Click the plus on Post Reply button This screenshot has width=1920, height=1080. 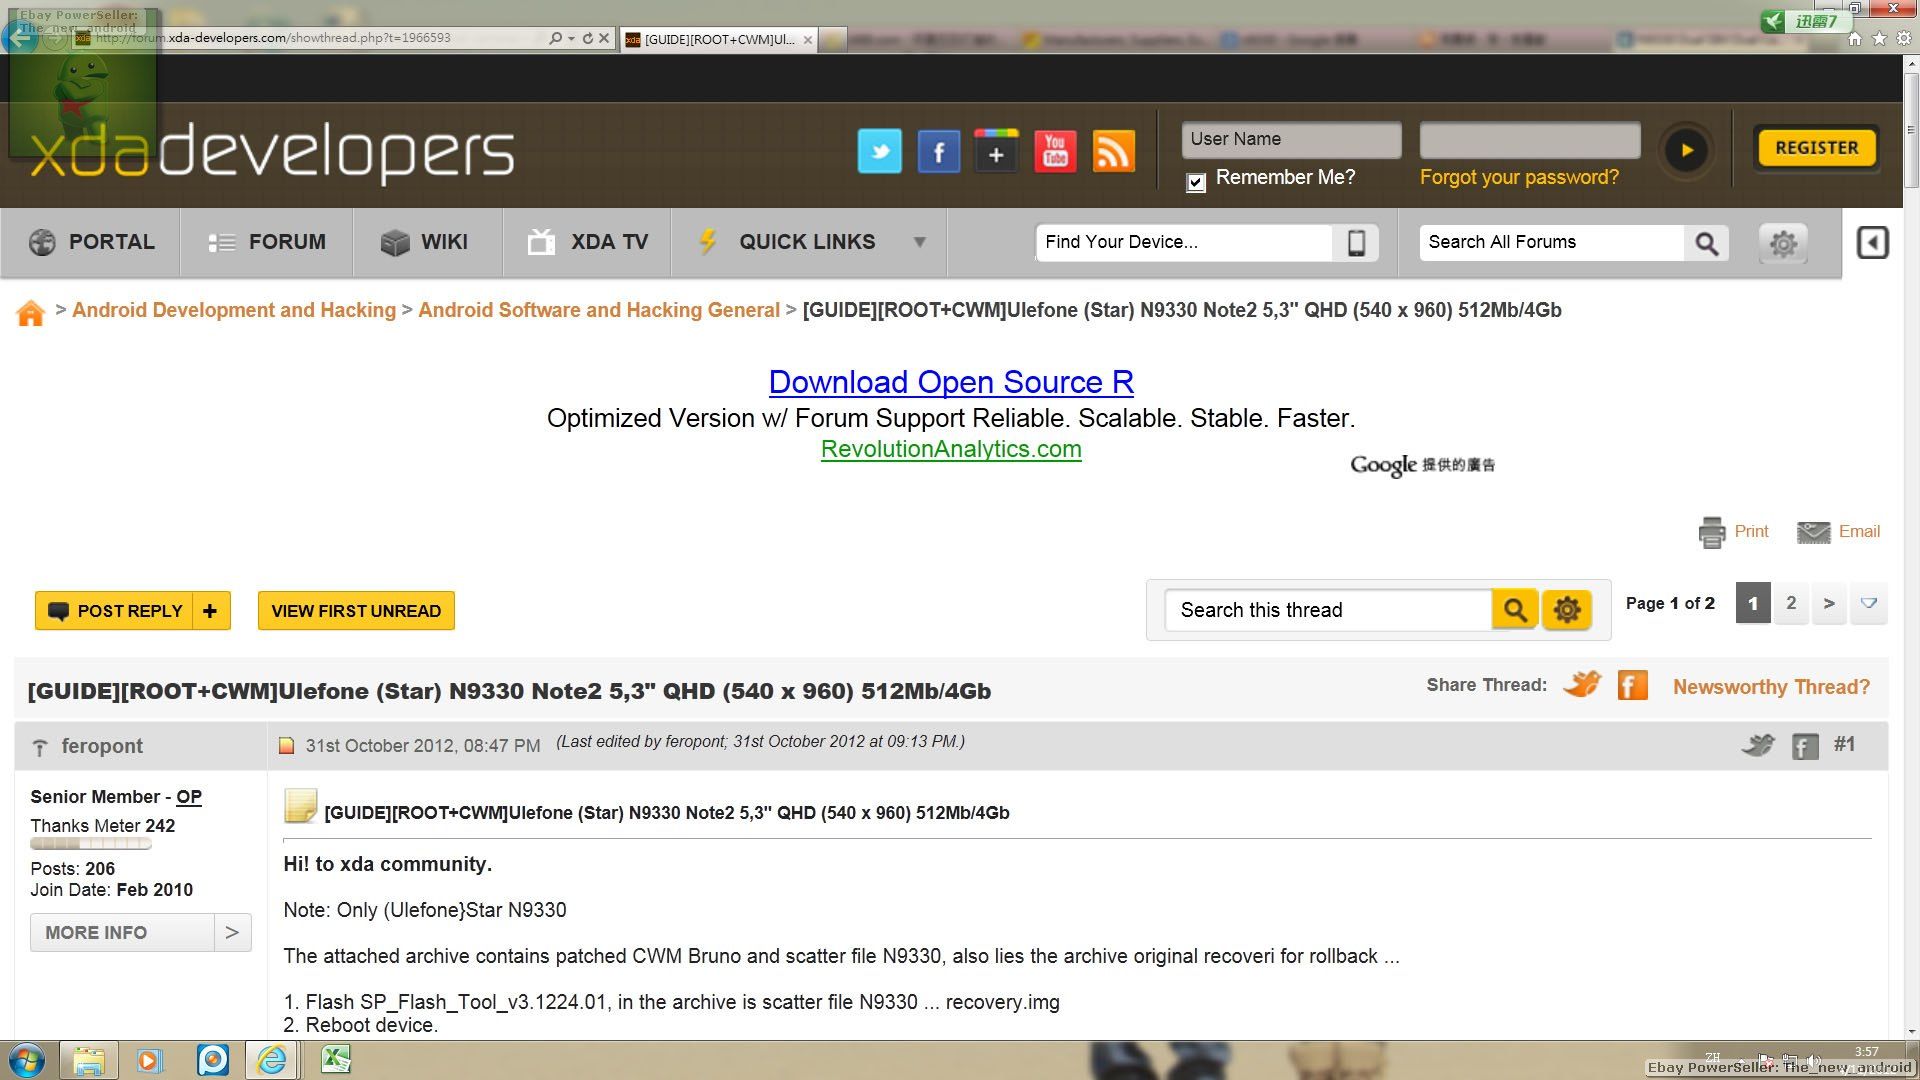[210, 611]
